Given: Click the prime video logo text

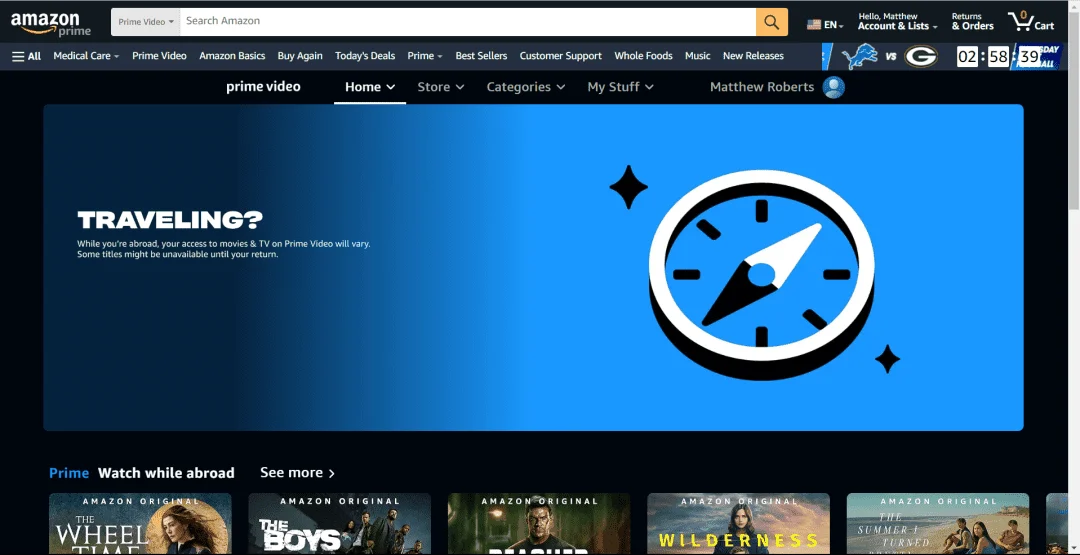Looking at the screenshot, I should 263,87.
